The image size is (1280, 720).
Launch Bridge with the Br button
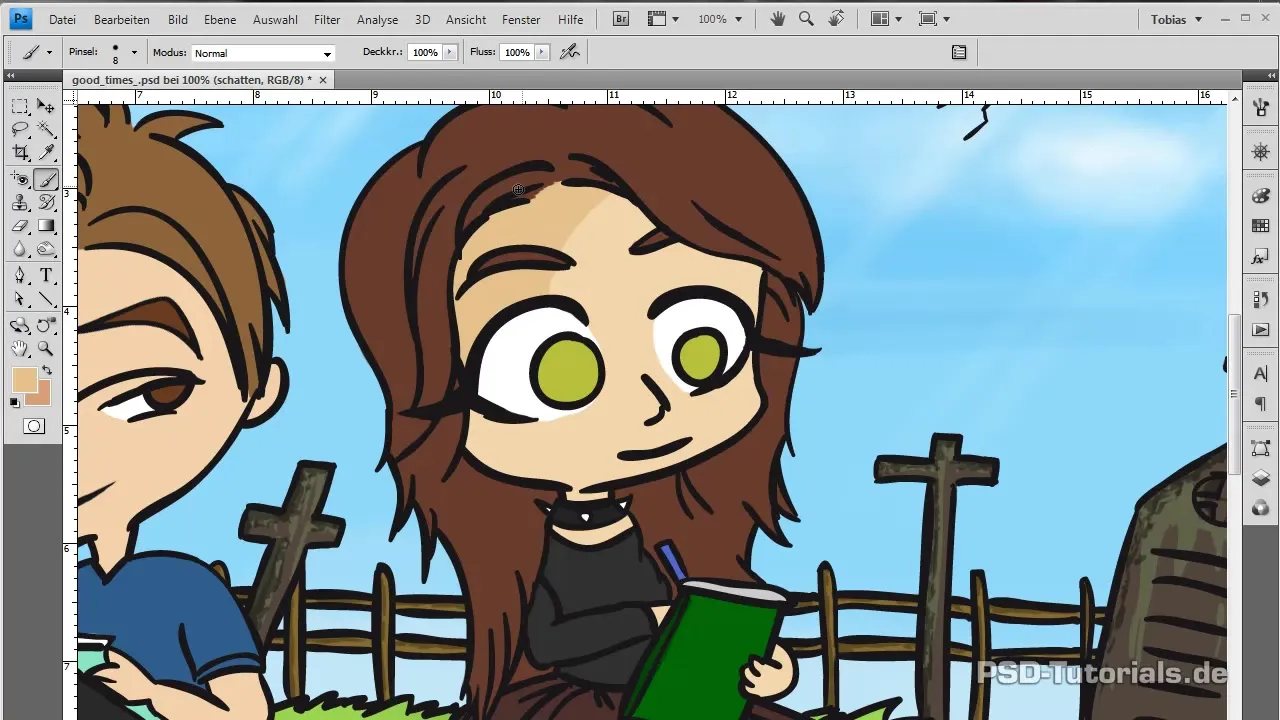[620, 19]
